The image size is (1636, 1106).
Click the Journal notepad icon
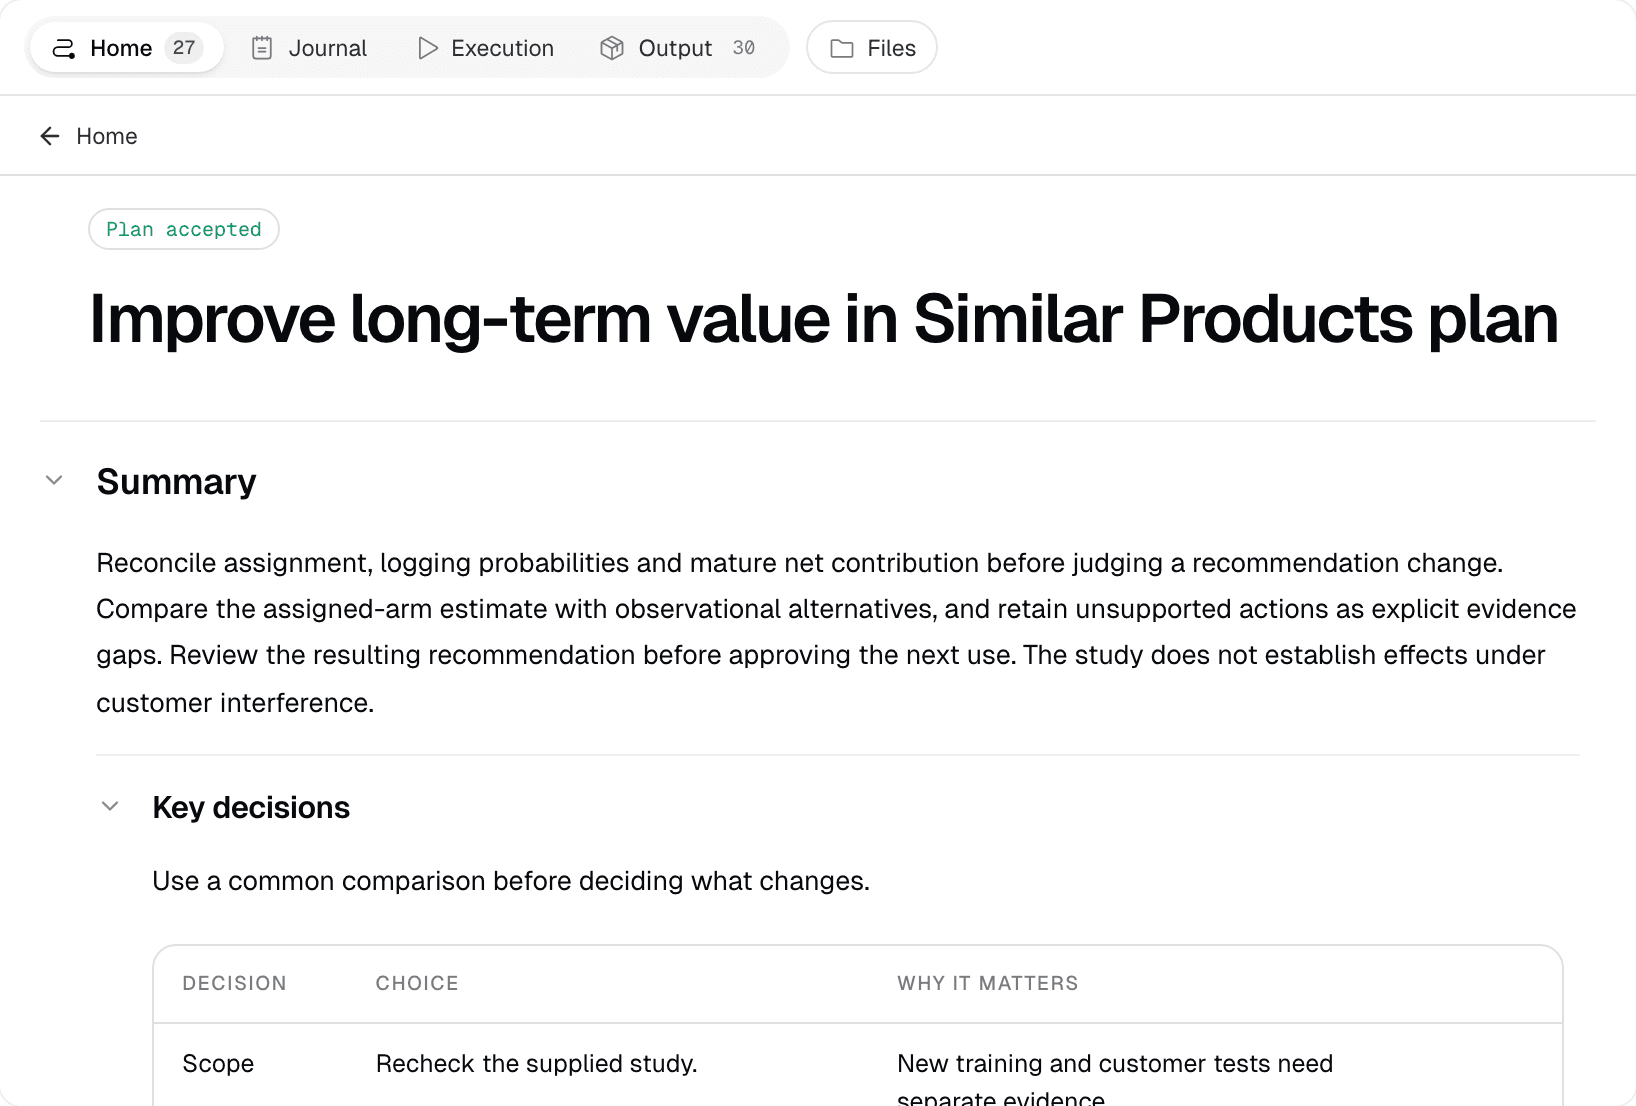[262, 48]
